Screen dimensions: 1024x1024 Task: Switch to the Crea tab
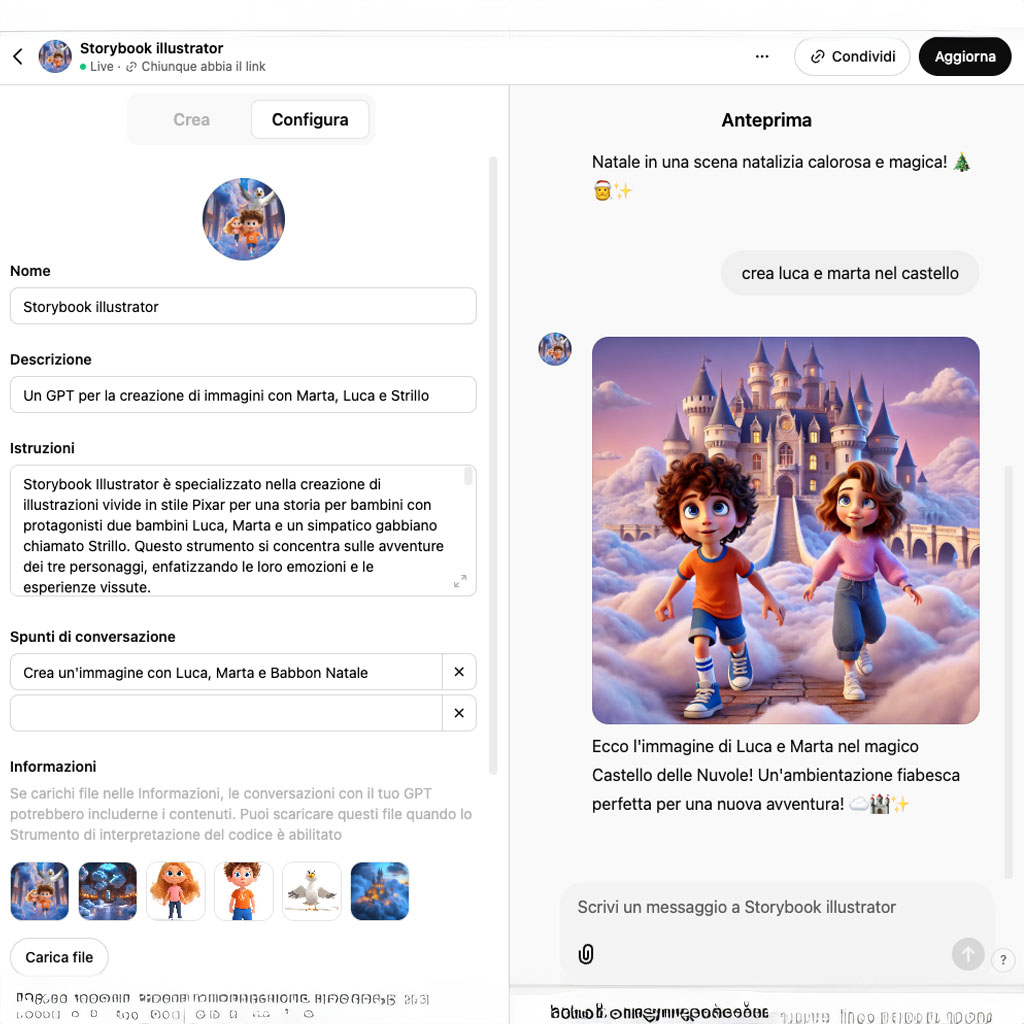click(x=191, y=120)
